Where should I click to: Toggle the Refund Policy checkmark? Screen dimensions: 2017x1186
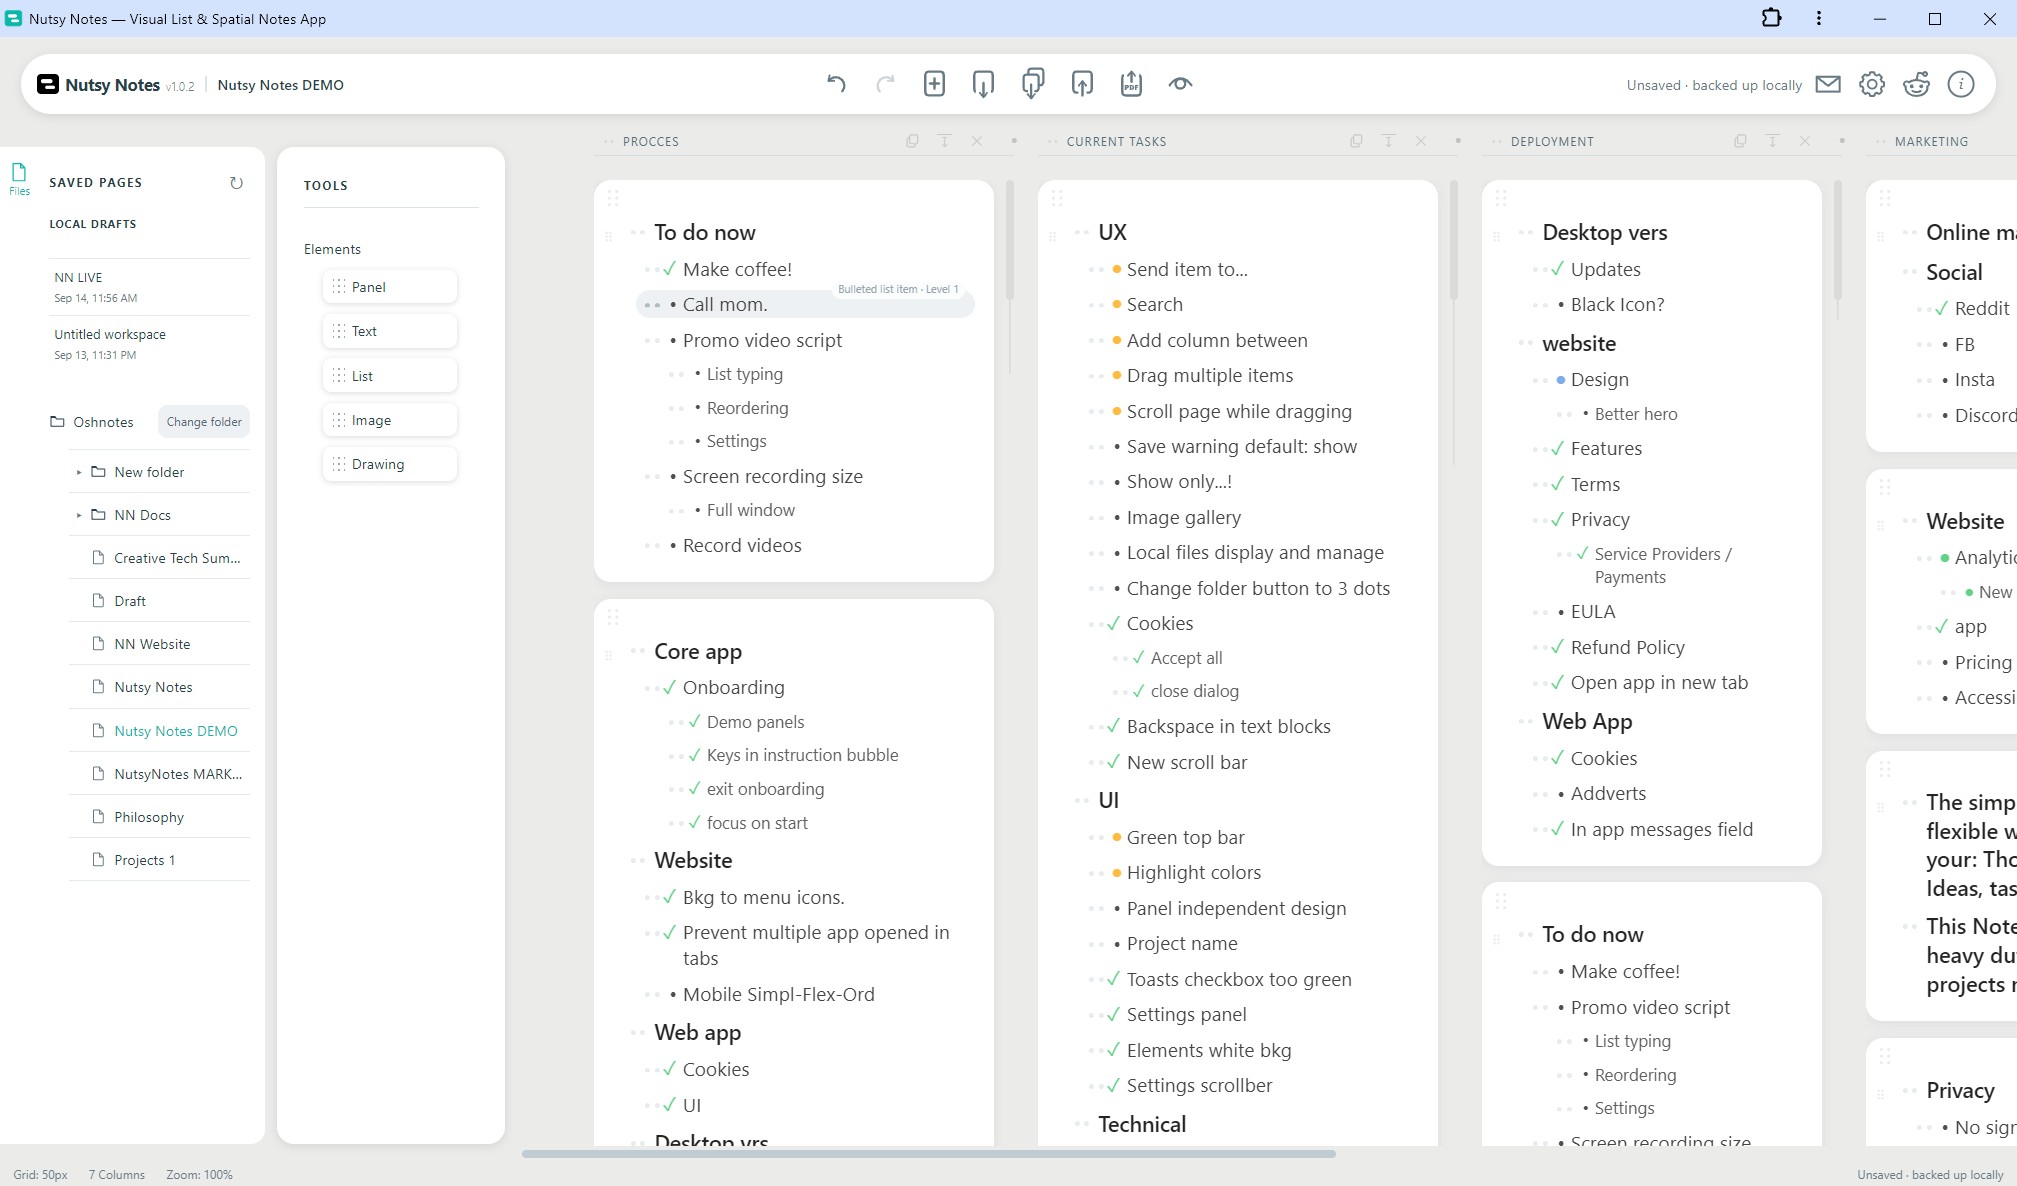(1557, 647)
